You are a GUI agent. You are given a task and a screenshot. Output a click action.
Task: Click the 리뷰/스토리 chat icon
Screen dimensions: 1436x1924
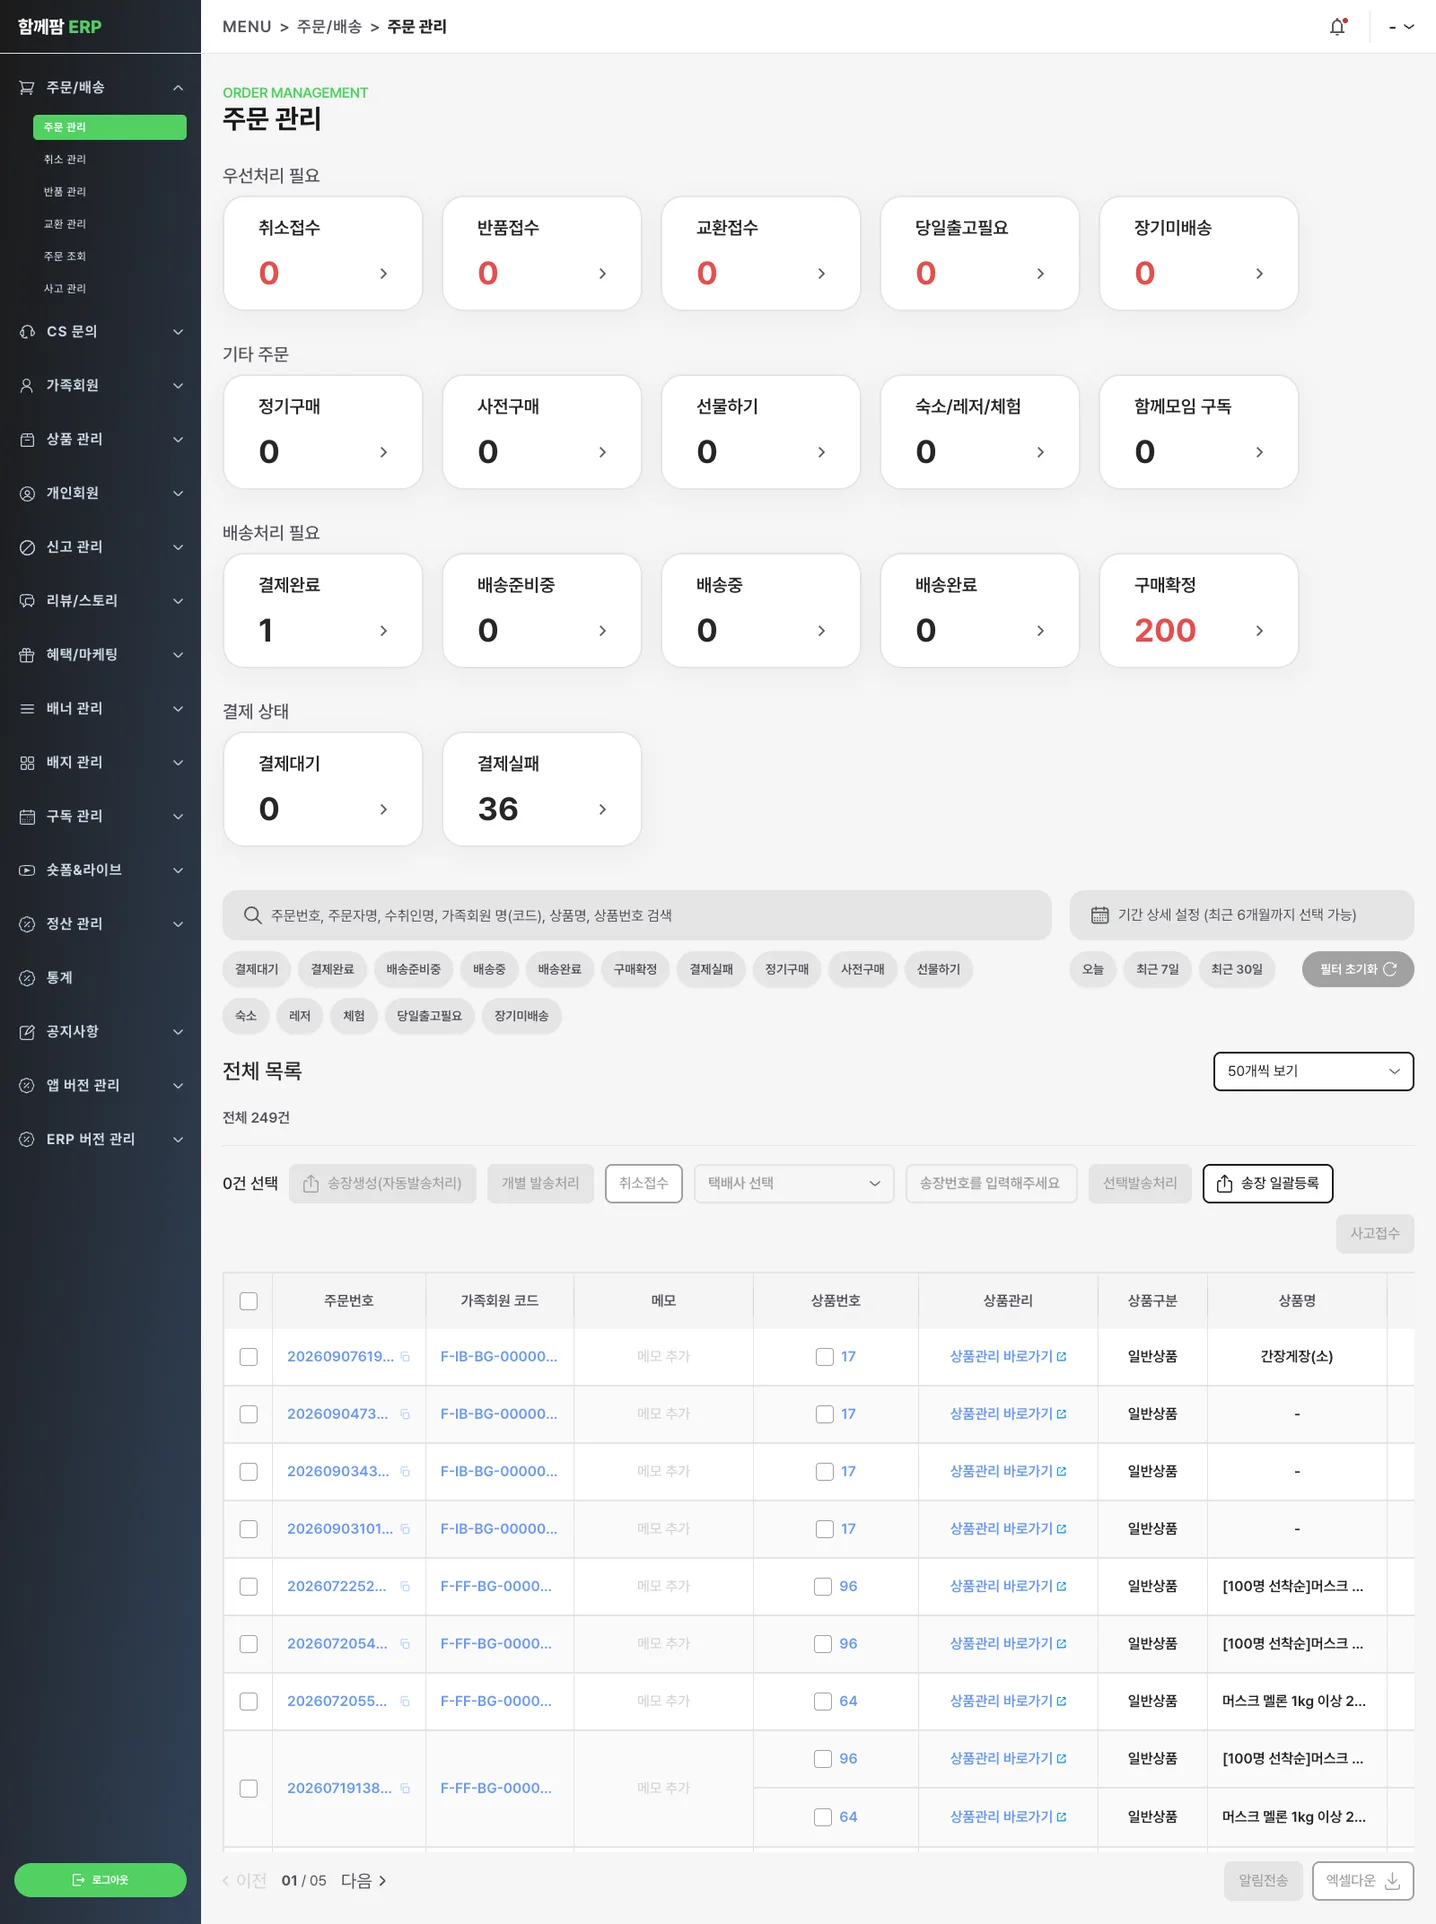click(x=27, y=601)
